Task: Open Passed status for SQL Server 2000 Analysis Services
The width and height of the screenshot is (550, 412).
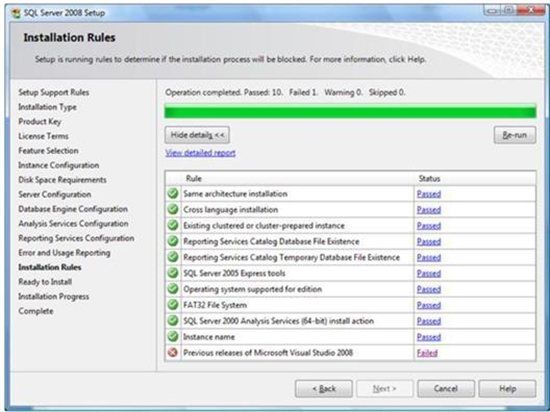Action: coord(429,321)
